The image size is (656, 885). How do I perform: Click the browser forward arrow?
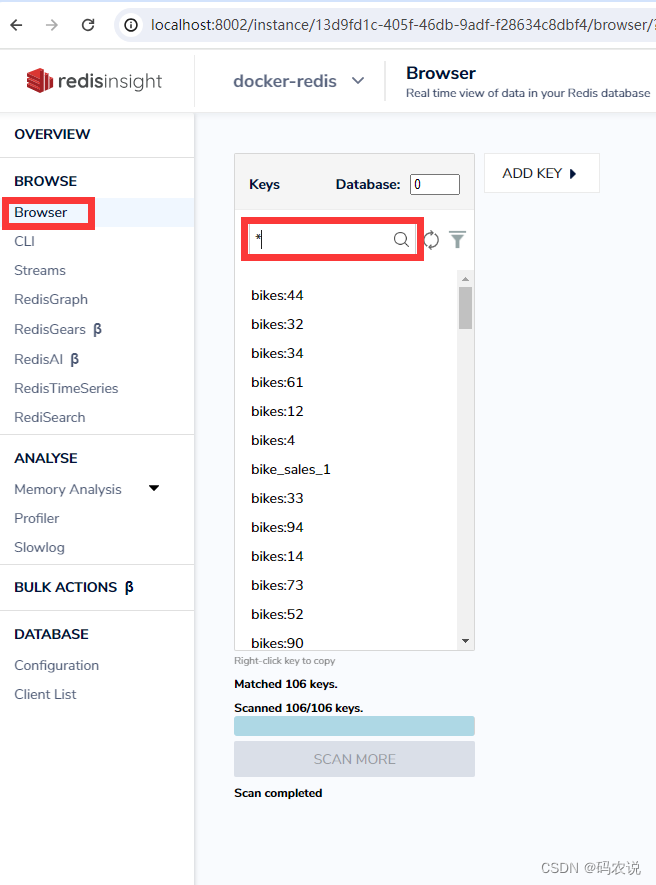click(x=52, y=25)
